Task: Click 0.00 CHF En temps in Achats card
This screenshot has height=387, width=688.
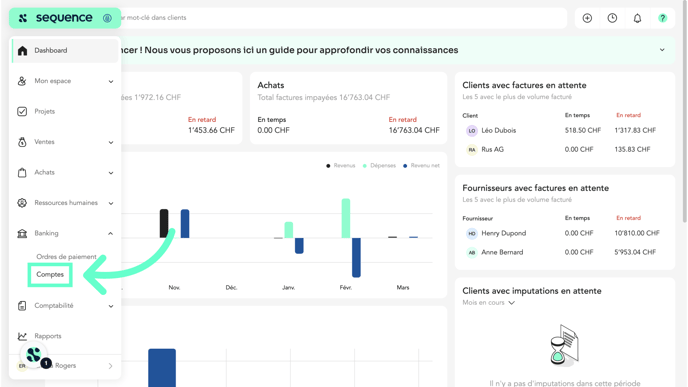Action: point(273,130)
